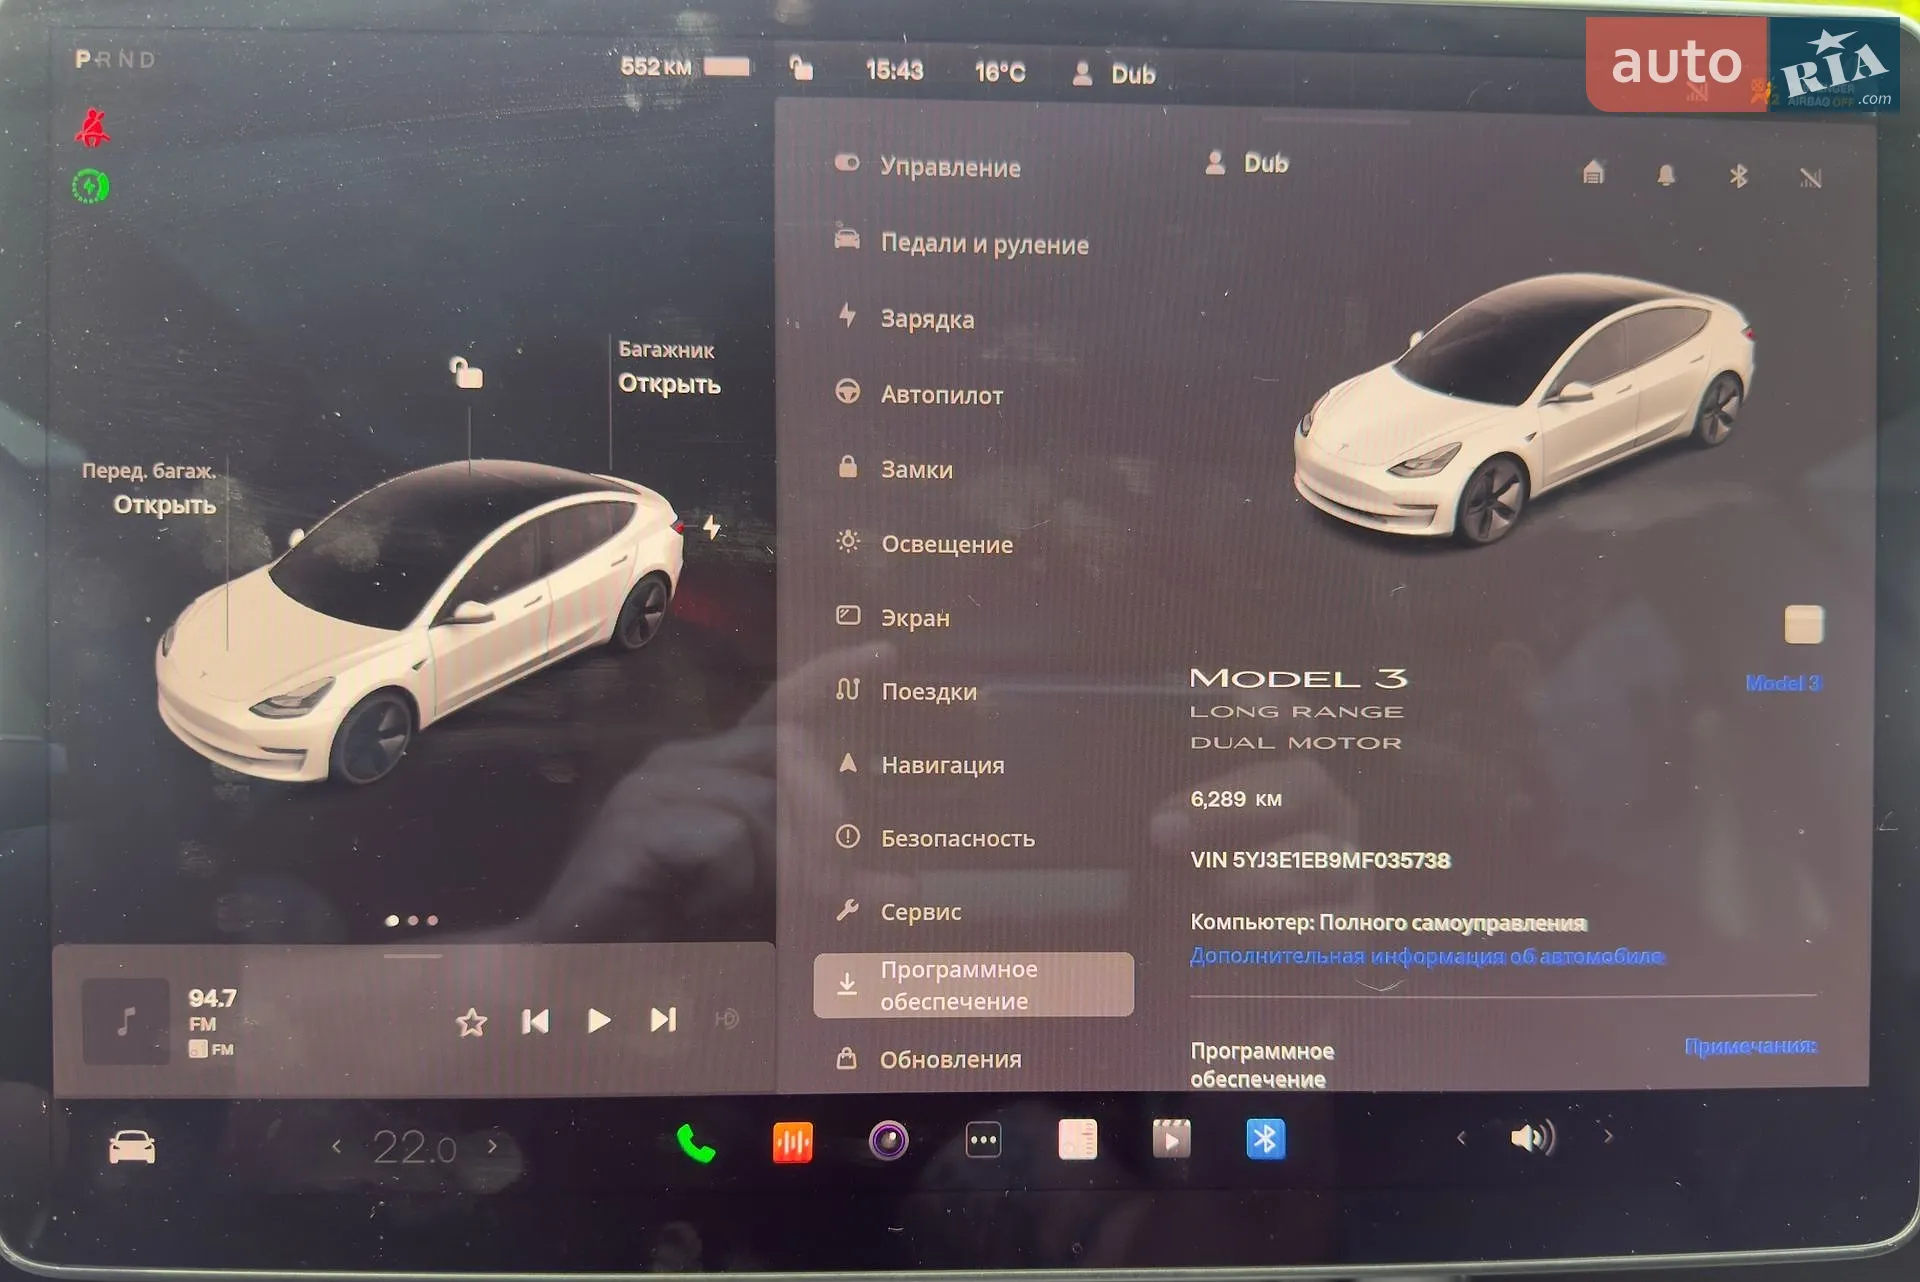Screen dimensions: 1920x1282
Task: Tap the no-signal connectivity icon
Action: (x=1810, y=178)
